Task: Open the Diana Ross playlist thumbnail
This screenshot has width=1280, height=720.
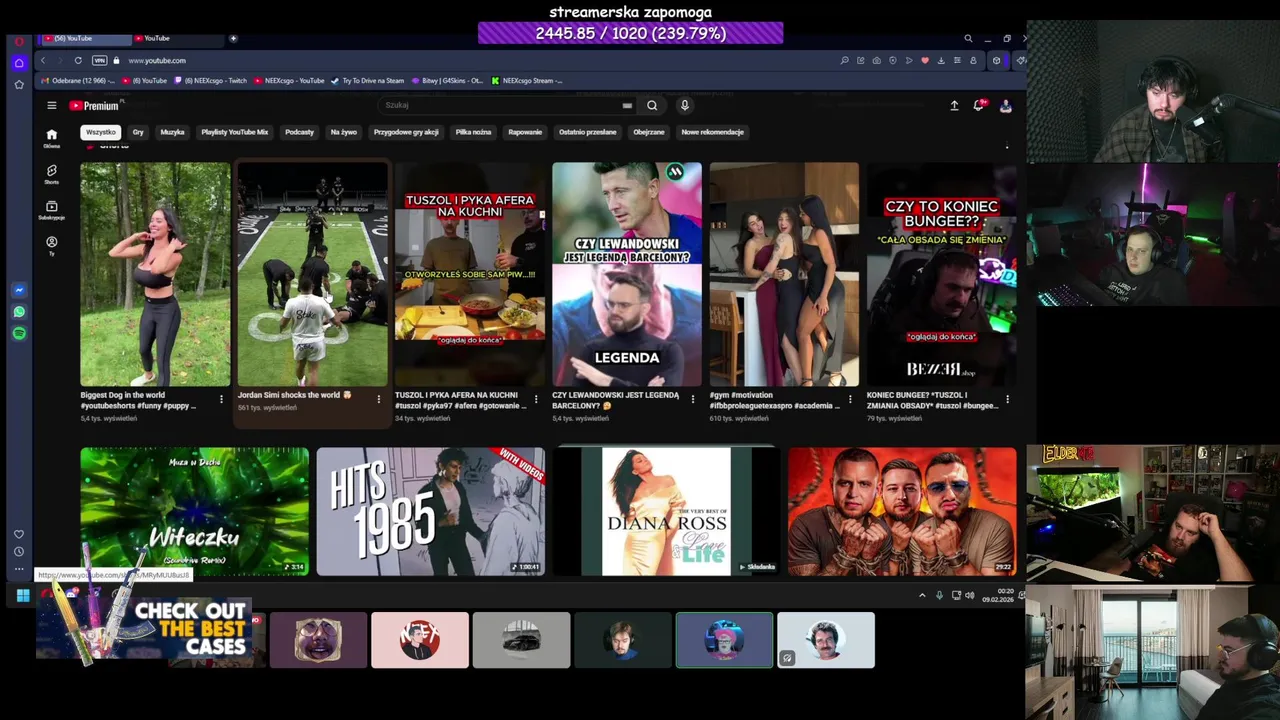Action: 666,511
